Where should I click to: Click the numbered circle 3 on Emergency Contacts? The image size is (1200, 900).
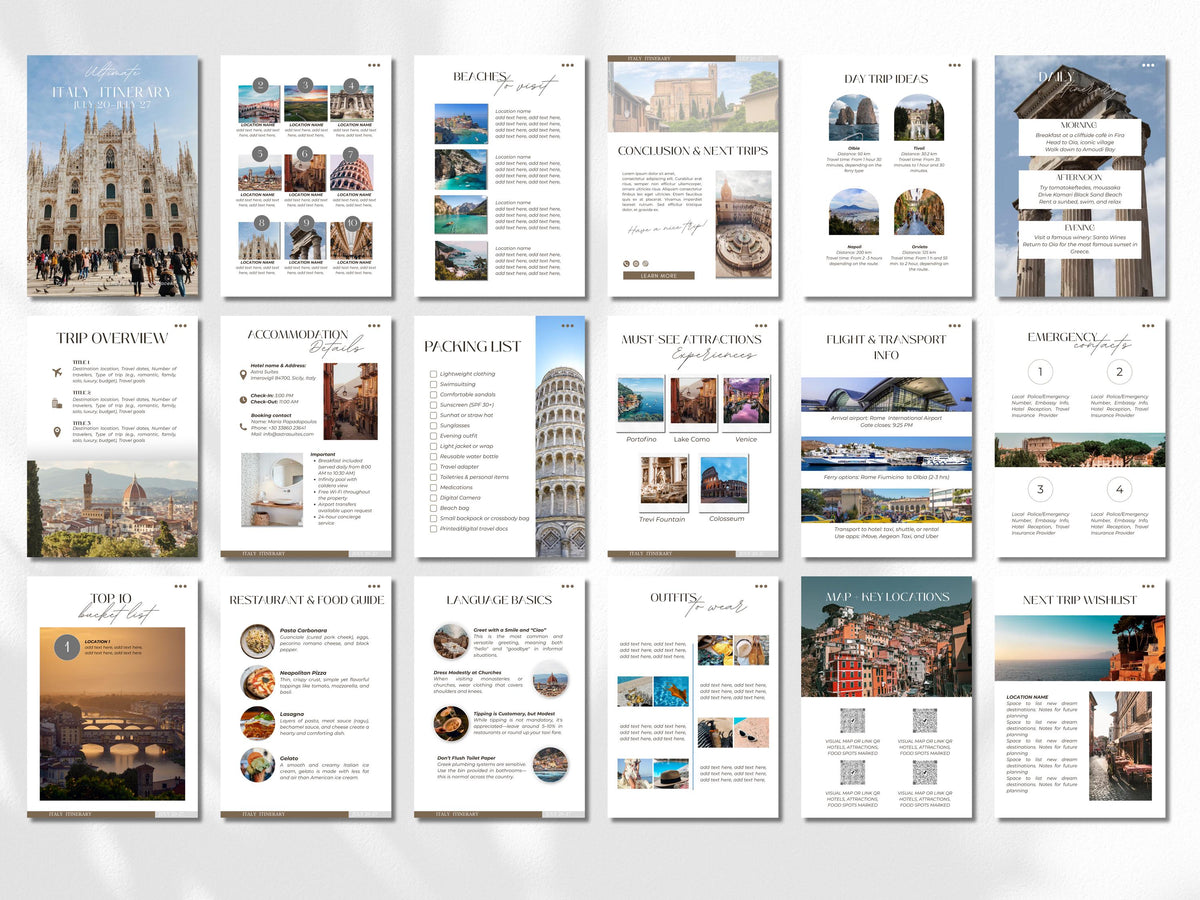[x=1040, y=490]
